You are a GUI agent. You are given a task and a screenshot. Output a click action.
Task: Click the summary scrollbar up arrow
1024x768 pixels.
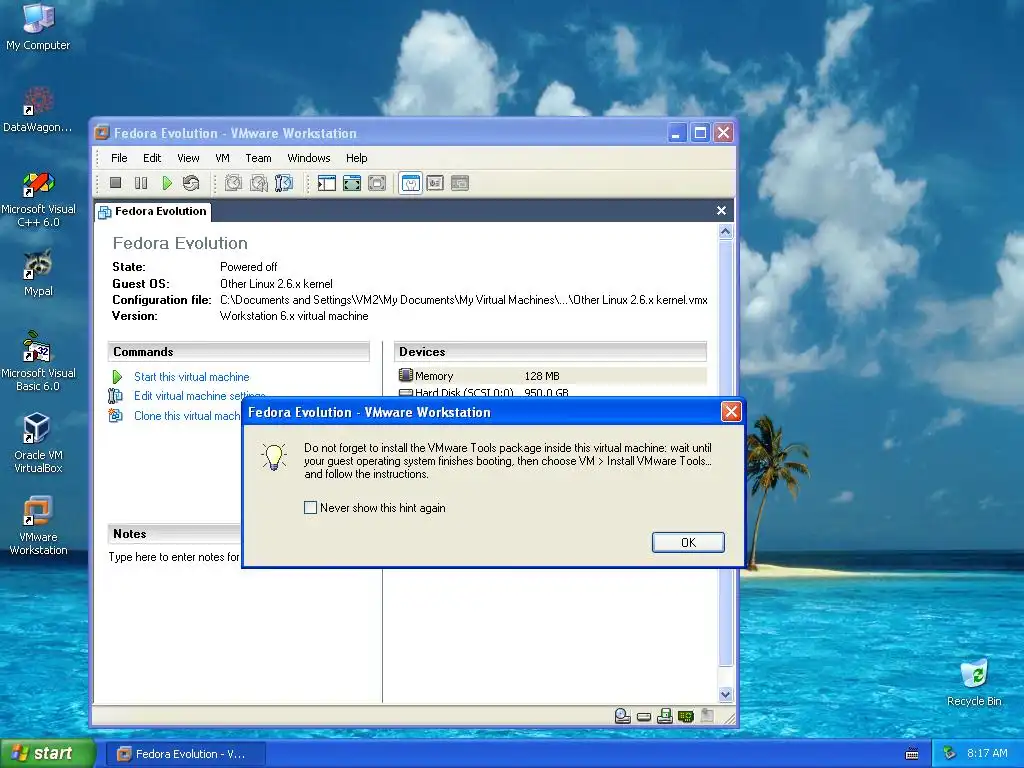coord(726,232)
